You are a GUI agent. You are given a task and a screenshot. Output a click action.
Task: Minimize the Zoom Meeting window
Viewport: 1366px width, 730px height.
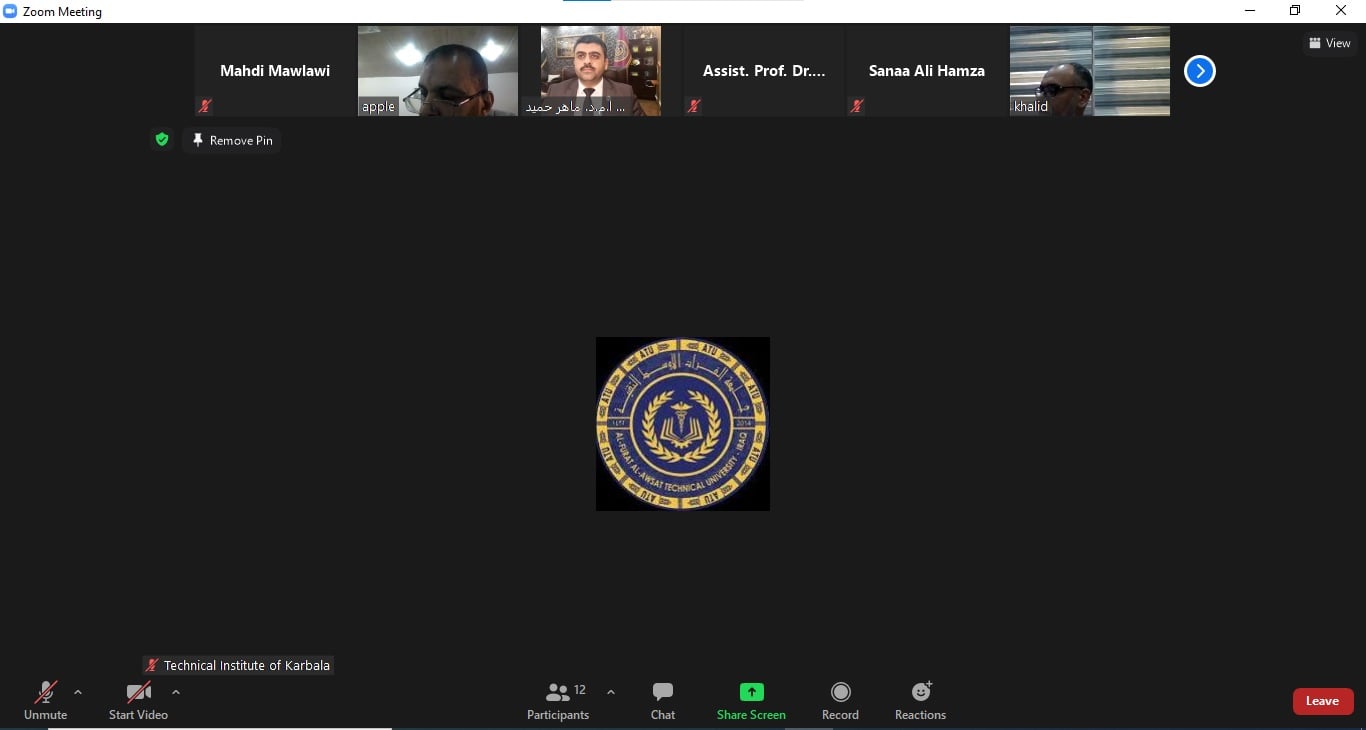(1250, 11)
